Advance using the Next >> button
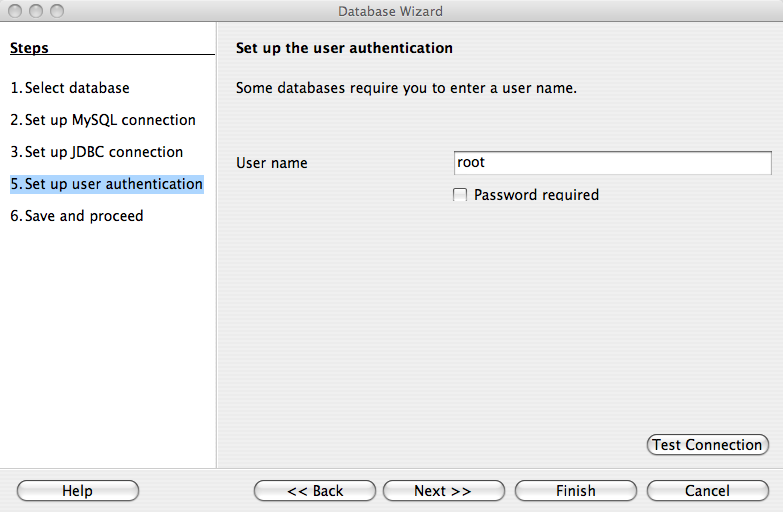This screenshot has height=512, width=783. click(x=443, y=491)
